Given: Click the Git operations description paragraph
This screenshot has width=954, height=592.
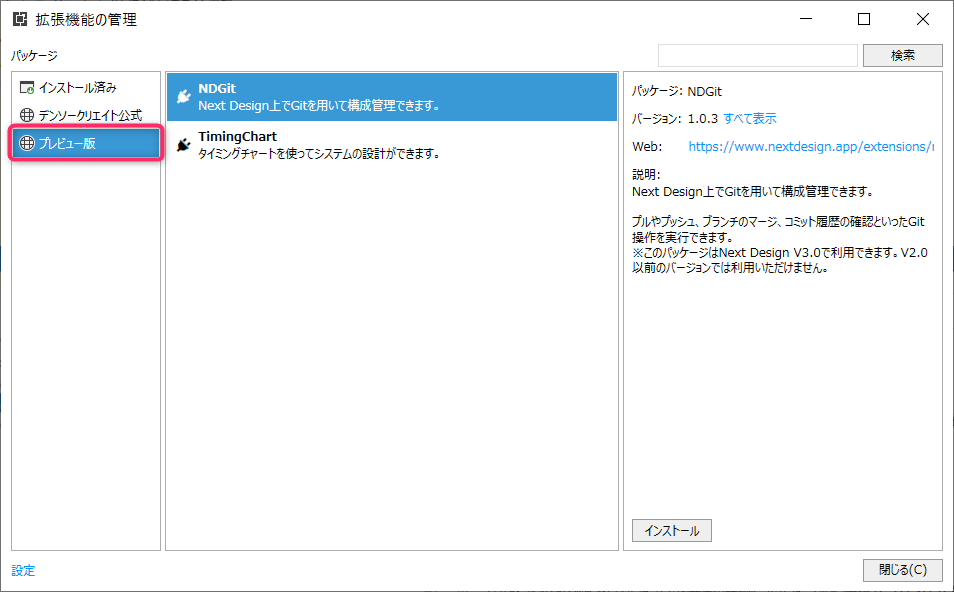Looking at the screenshot, I should tap(778, 229).
